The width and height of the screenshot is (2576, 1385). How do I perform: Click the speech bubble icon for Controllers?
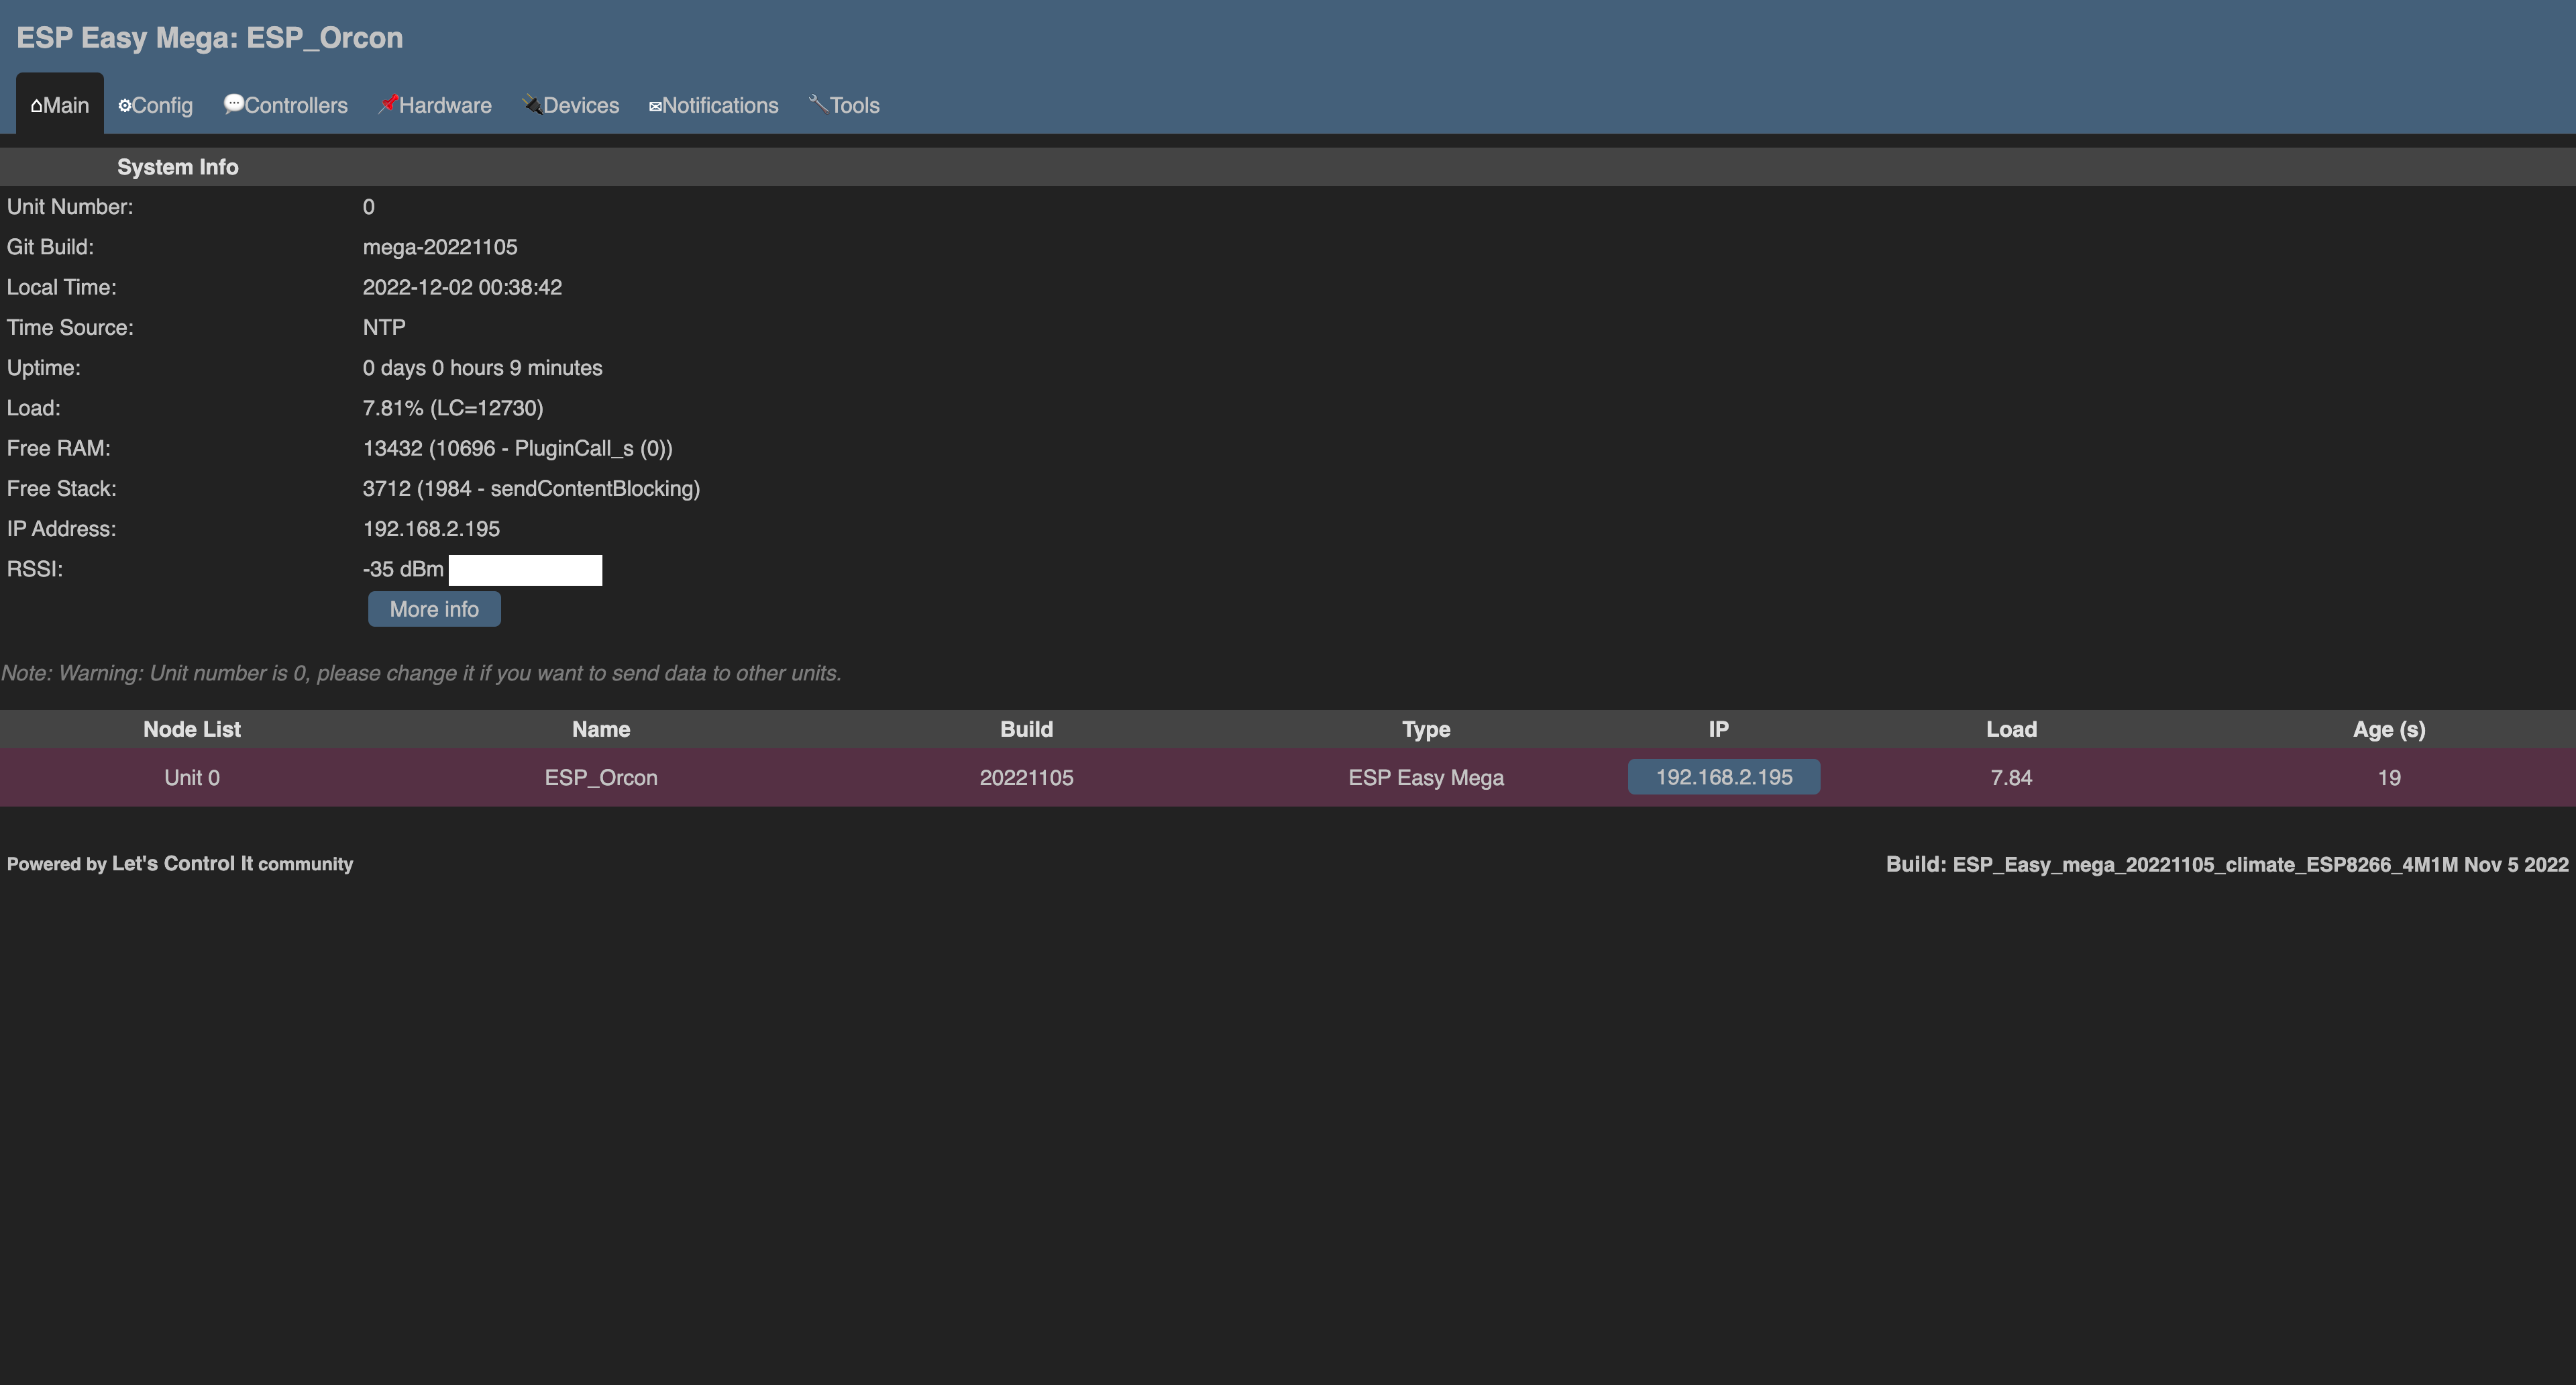pyautogui.click(x=233, y=104)
